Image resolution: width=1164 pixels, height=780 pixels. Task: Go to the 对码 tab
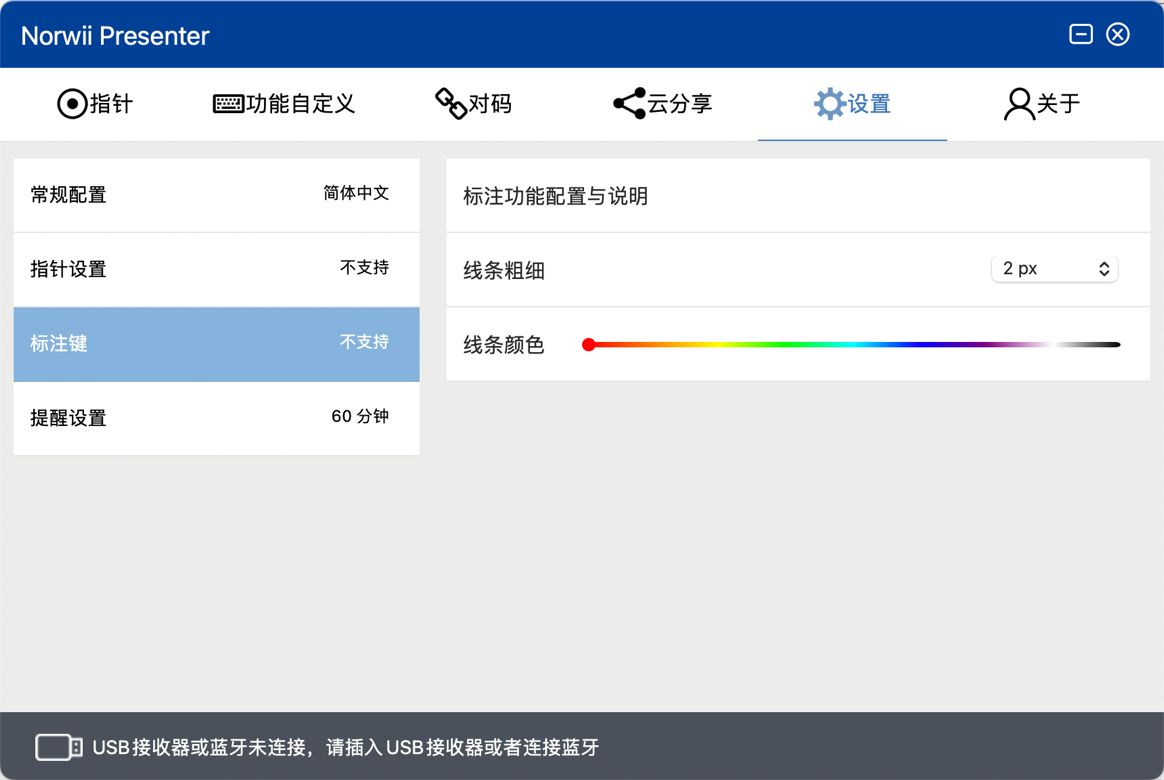tap(473, 104)
